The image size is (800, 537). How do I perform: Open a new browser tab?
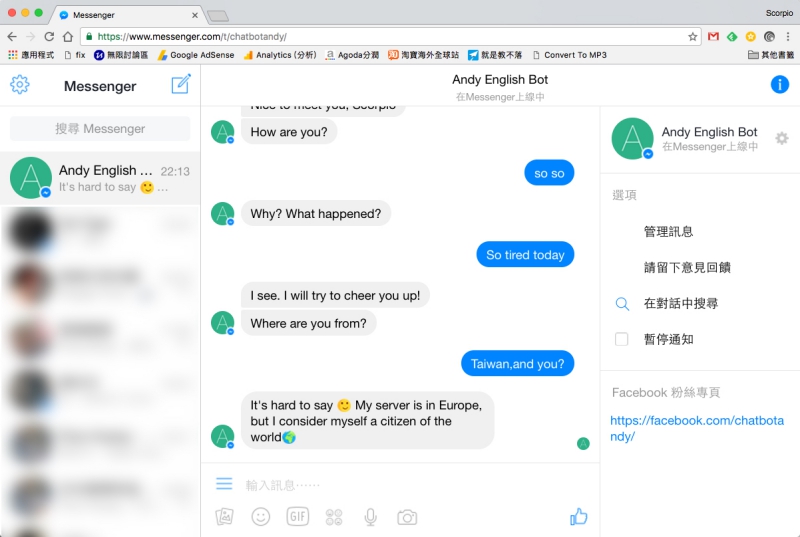[x=218, y=16]
